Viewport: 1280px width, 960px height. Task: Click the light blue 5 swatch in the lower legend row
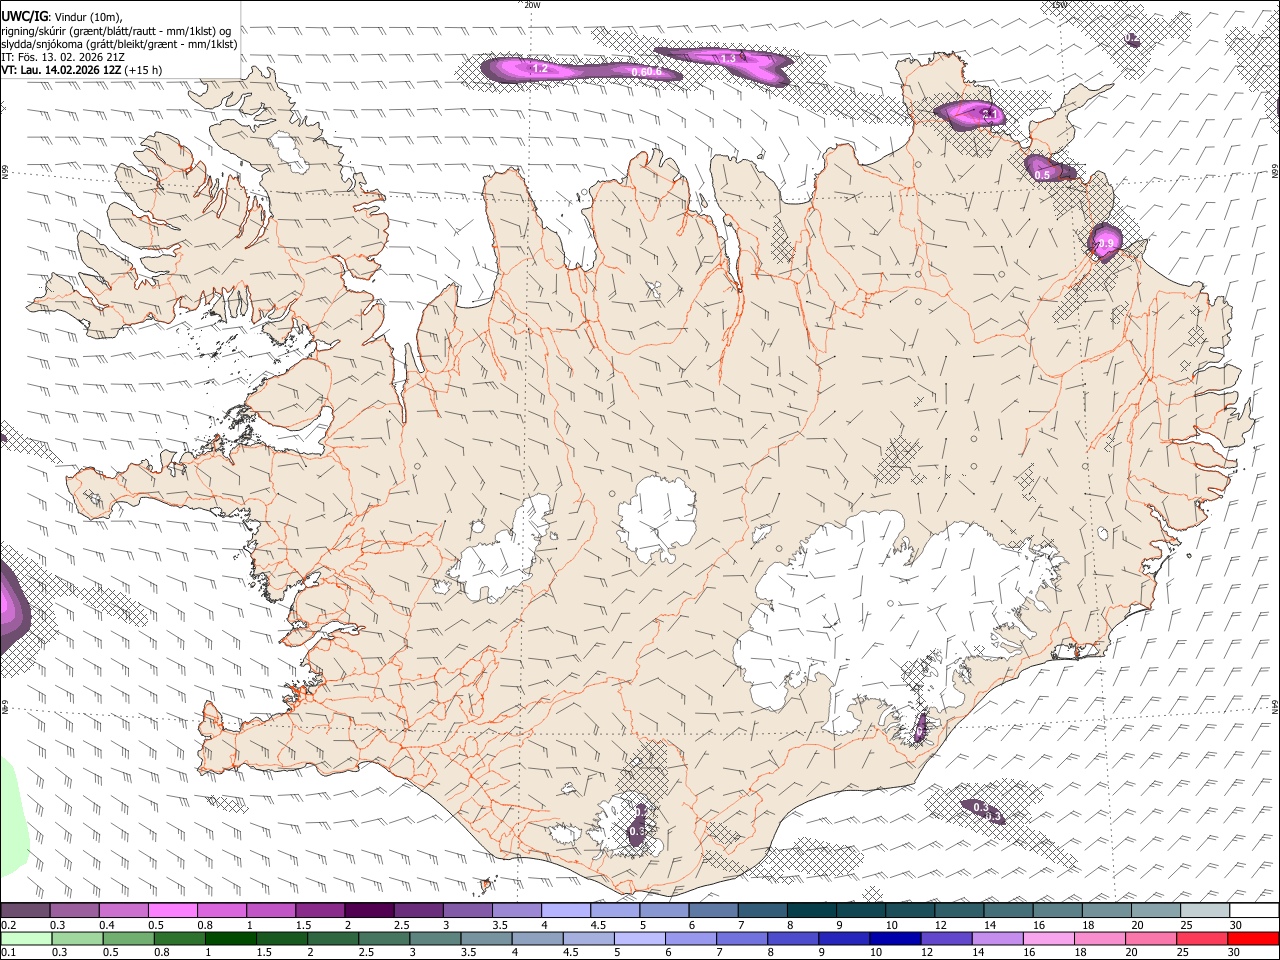pyautogui.click(x=640, y=938)
